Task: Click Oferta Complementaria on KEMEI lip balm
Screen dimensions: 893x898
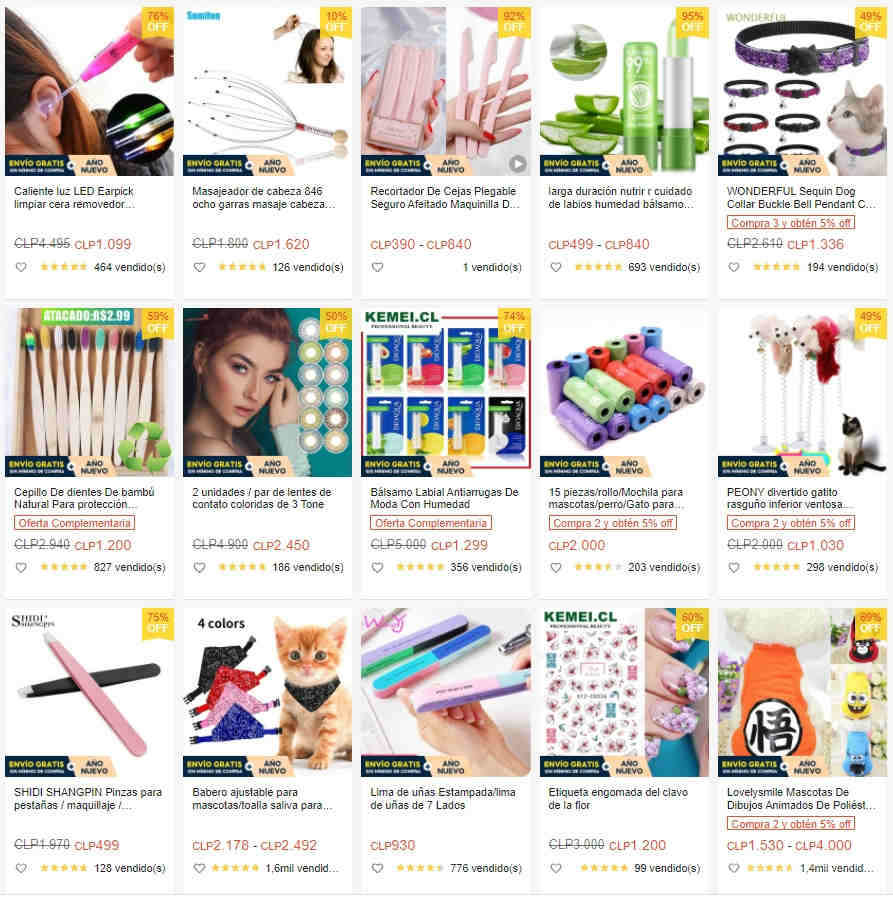Action: tap(431, 523)
